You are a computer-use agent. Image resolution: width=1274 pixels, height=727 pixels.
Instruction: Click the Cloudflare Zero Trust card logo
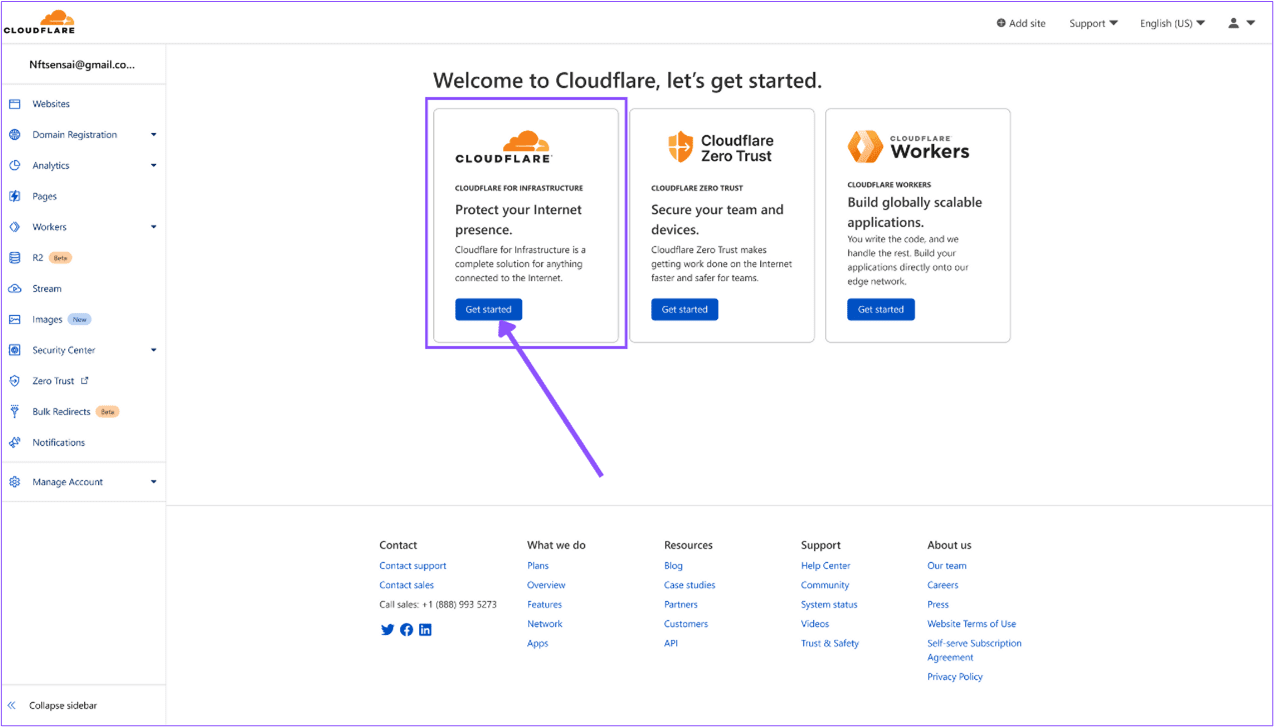pyautogui.click(x=720, y=148)
